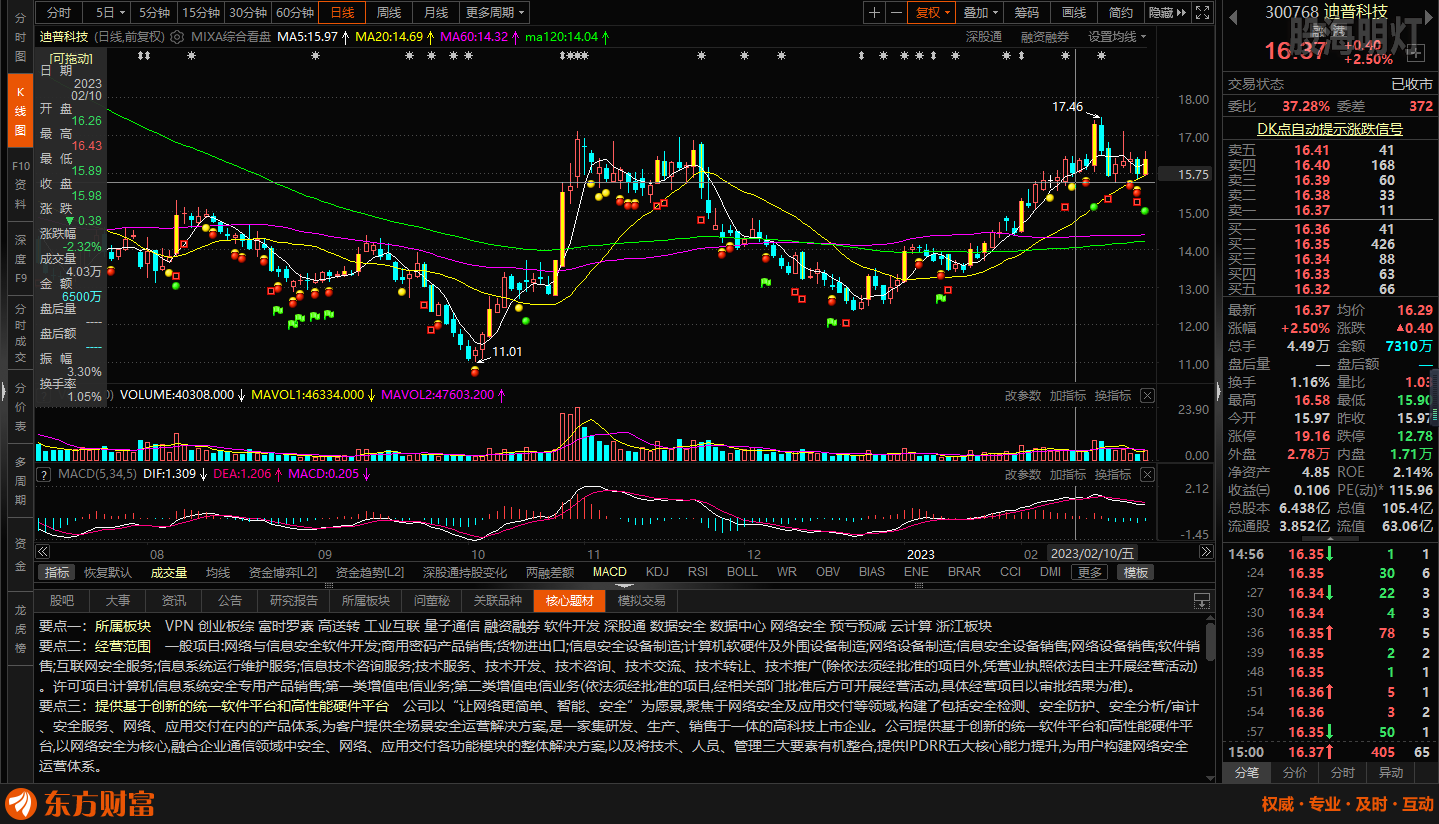This screenshot has height=824, width=1439.
Task: Click 加指标 in VOLUME panel
Action: pyautogui.click(x=1068, y=396)
